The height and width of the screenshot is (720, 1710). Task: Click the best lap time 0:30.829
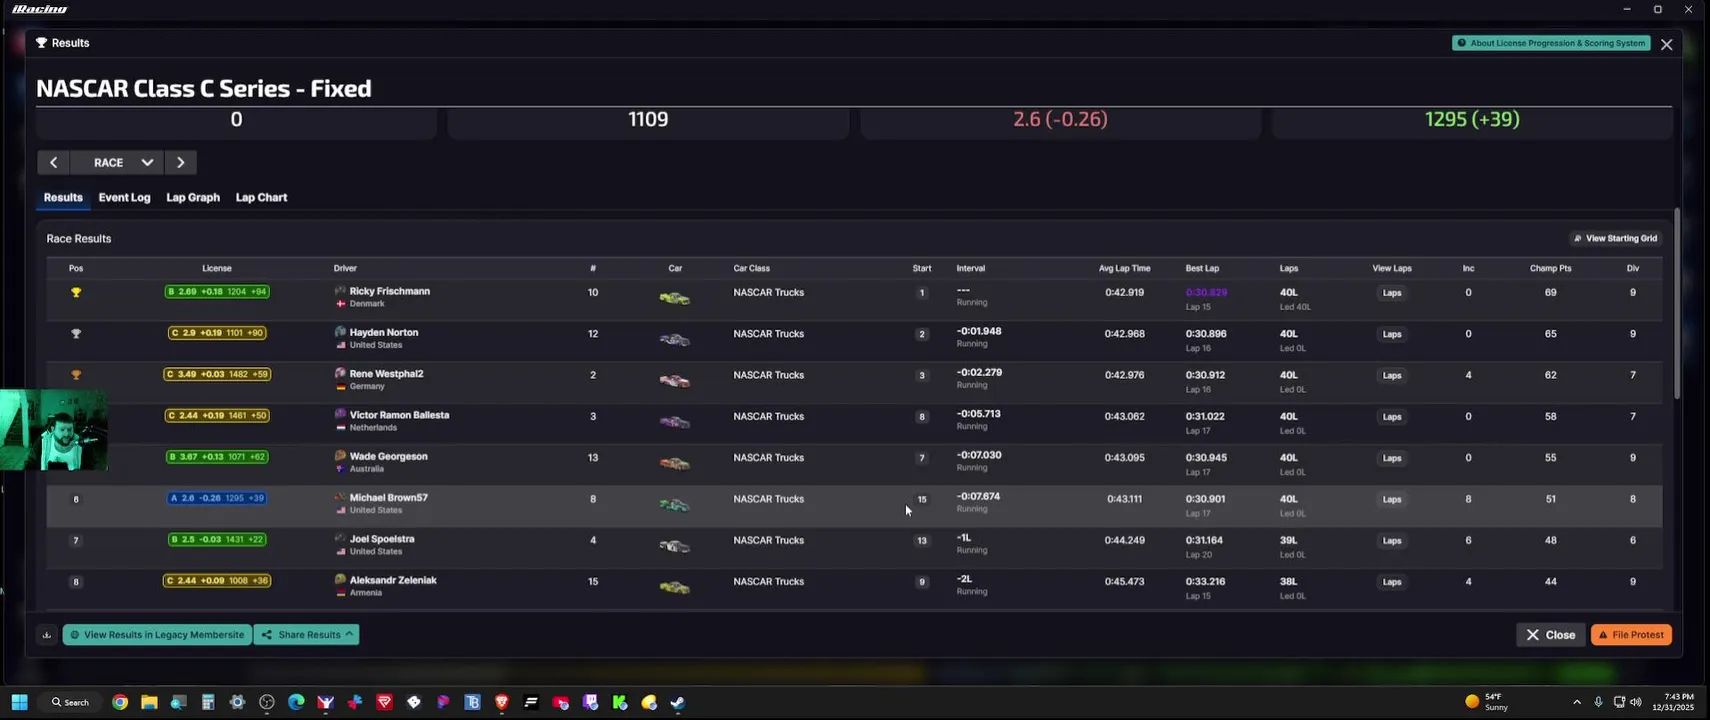(x=1206, y=293)
